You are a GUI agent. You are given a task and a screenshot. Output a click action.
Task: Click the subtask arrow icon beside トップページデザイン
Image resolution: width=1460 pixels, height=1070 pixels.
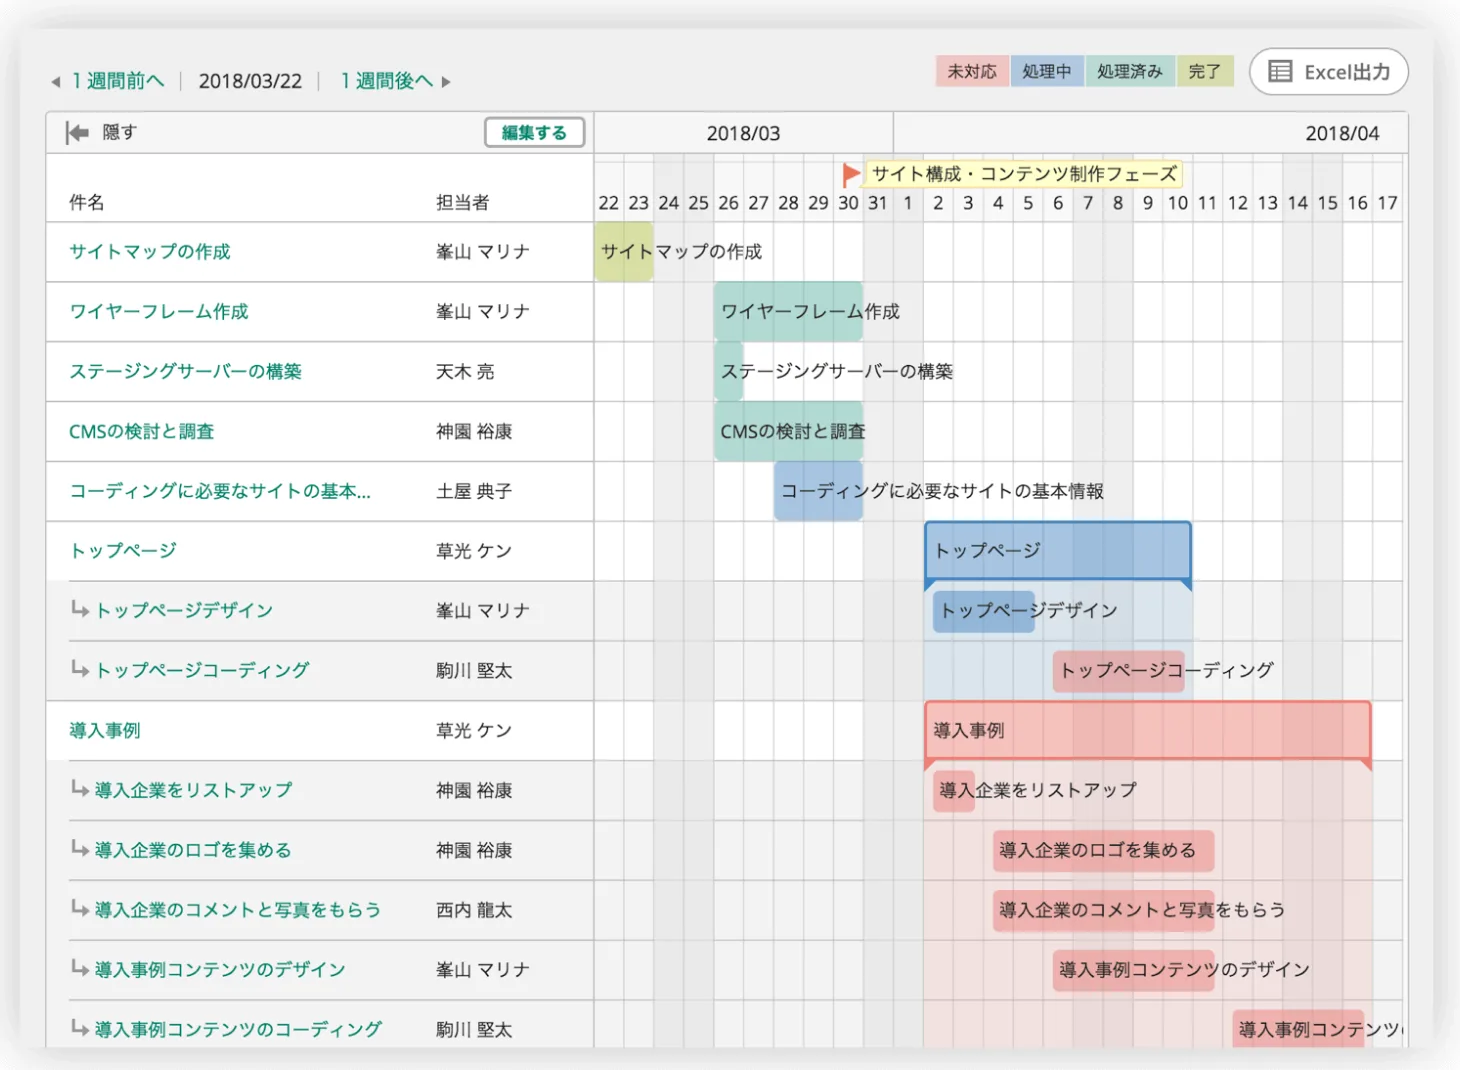coord(80,608)
